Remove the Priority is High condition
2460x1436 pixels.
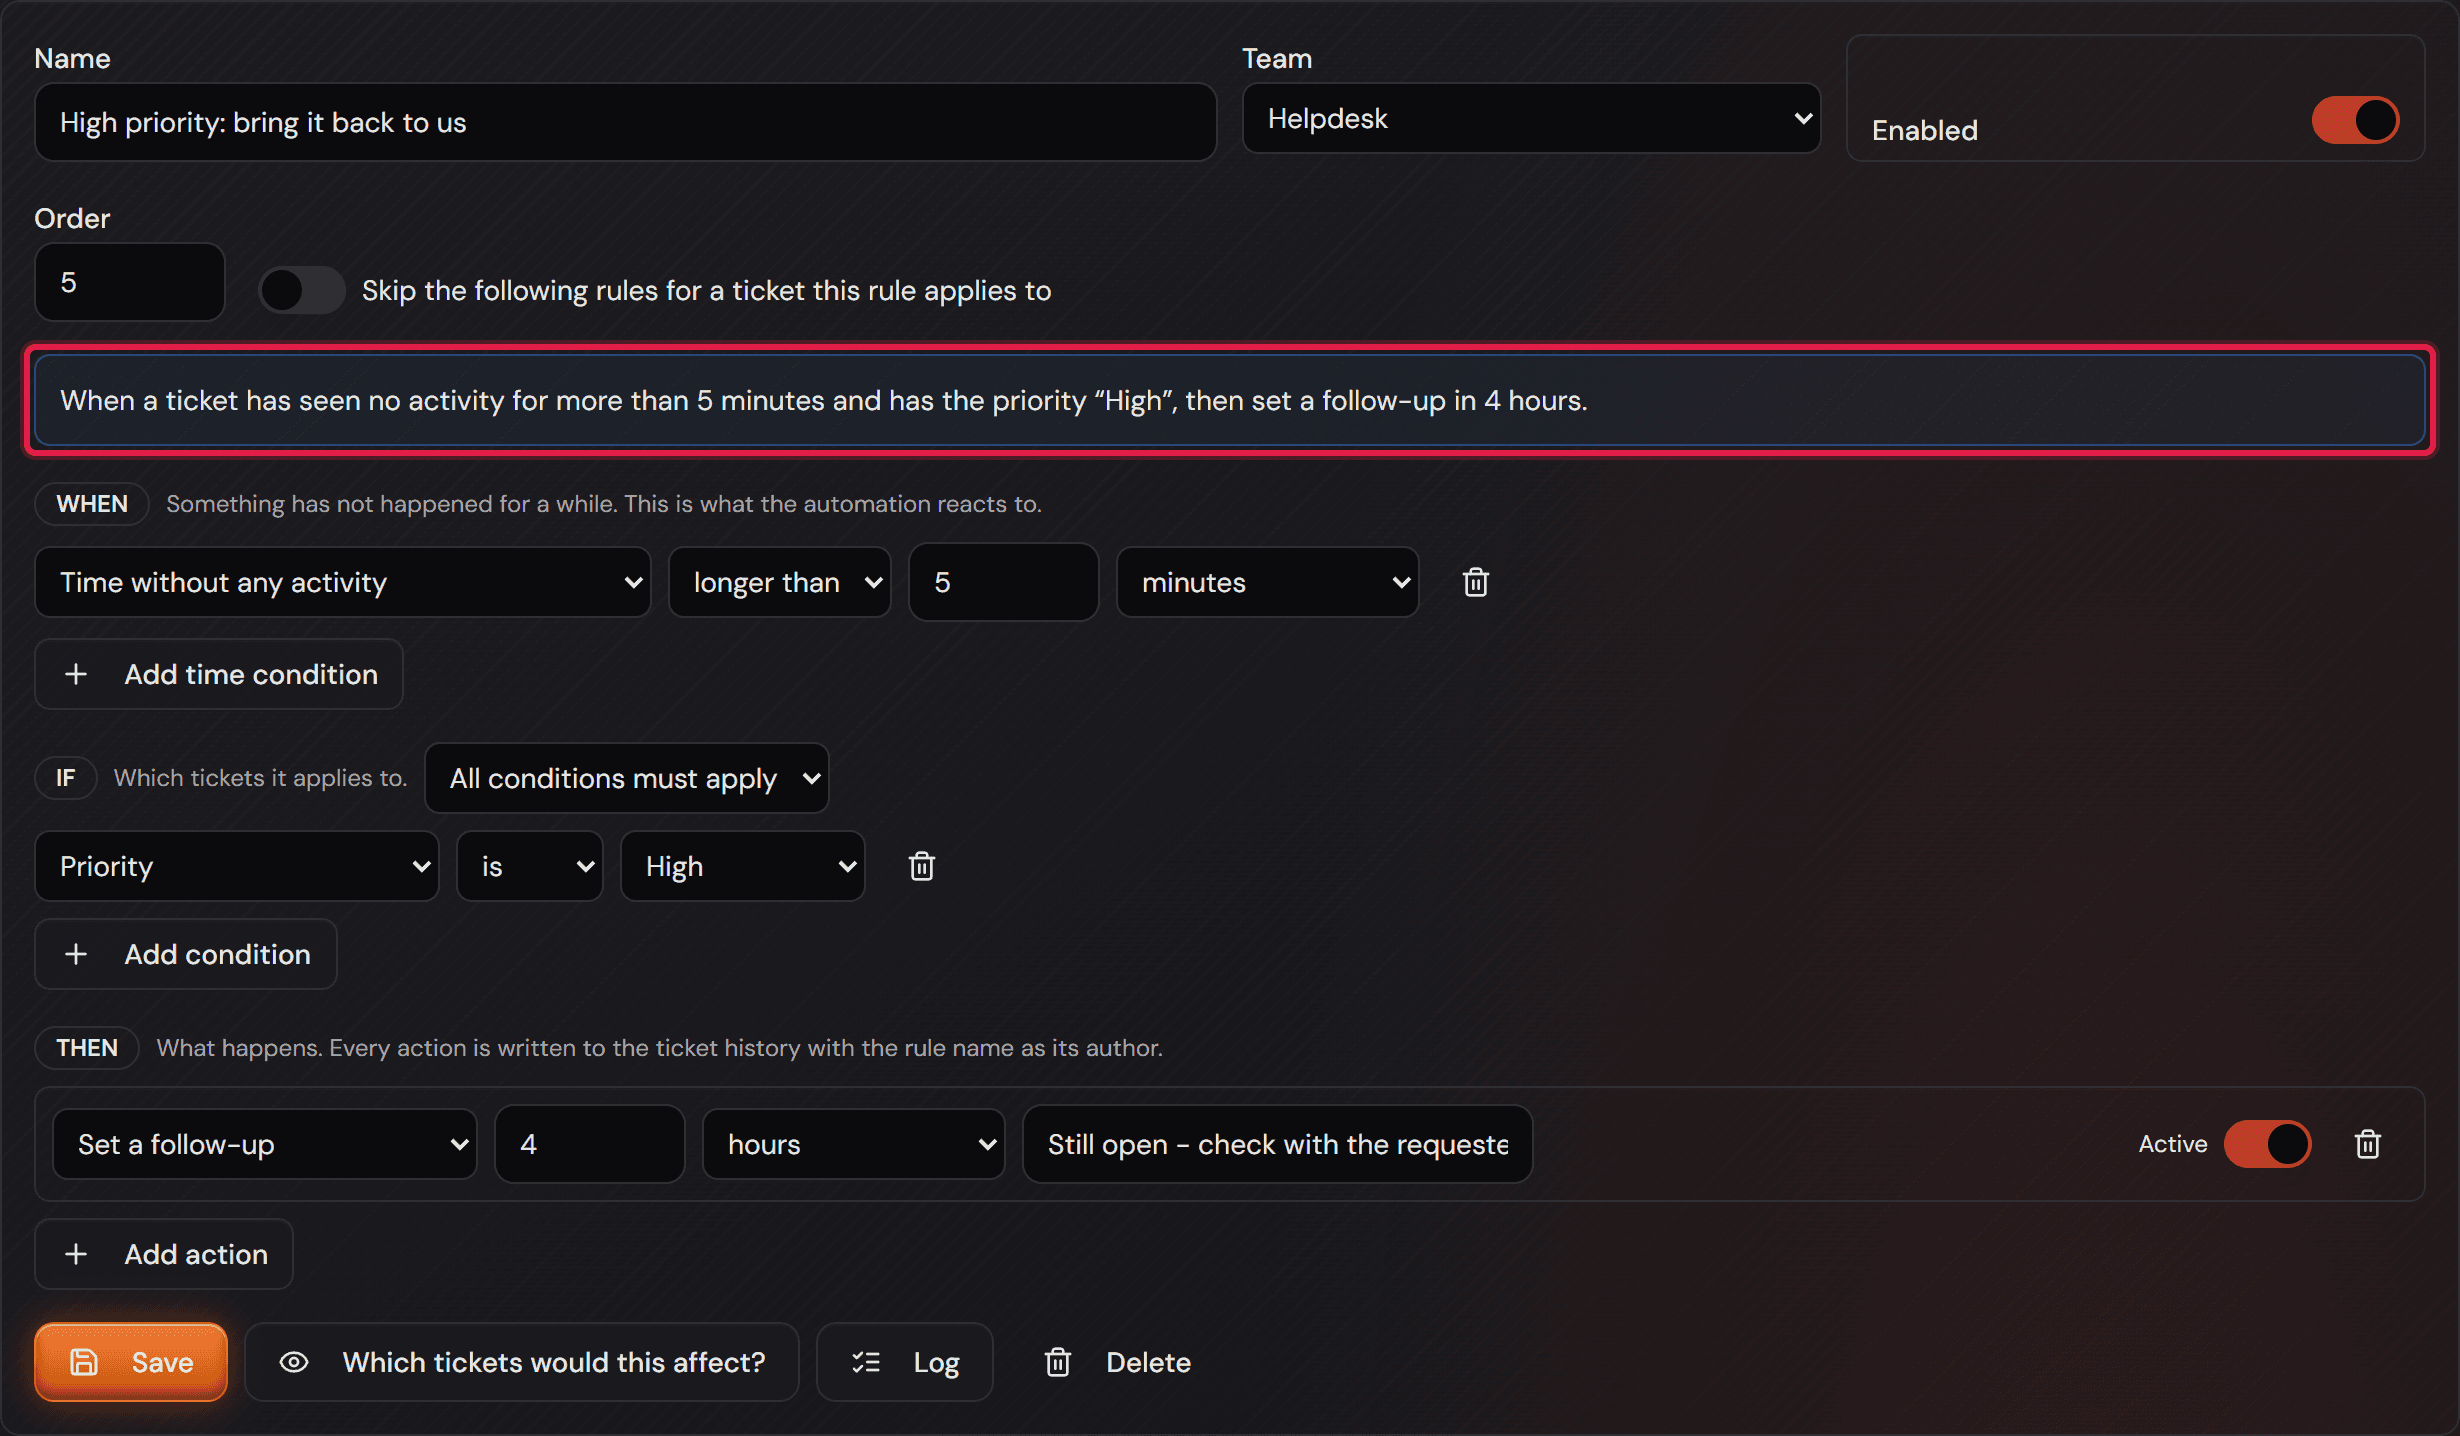[921, 866]
